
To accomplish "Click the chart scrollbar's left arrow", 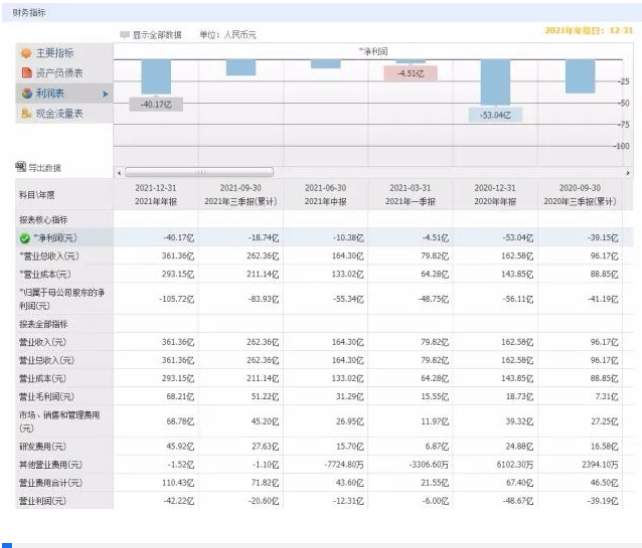I will pos(119,172).
